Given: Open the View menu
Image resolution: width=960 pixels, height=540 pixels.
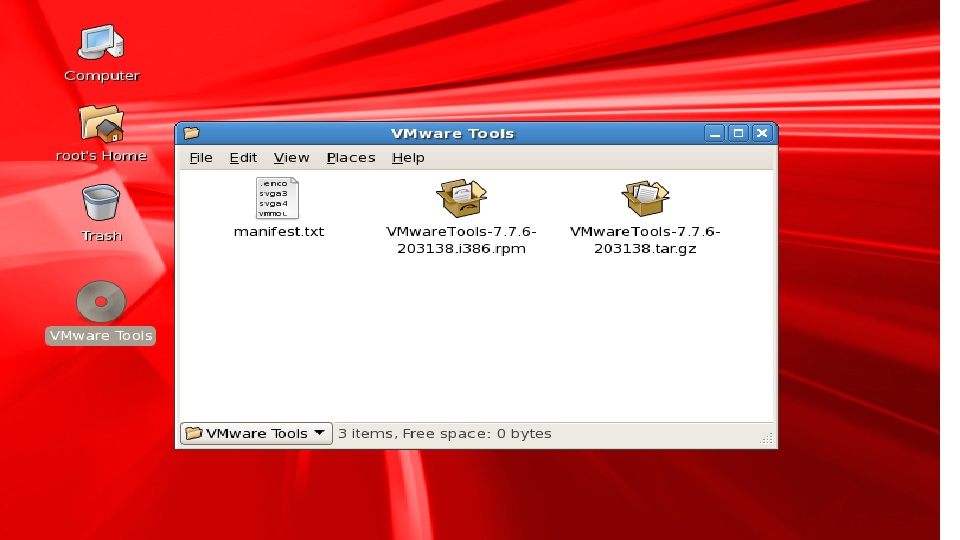Looking at the screenshot, I should 291,158.
